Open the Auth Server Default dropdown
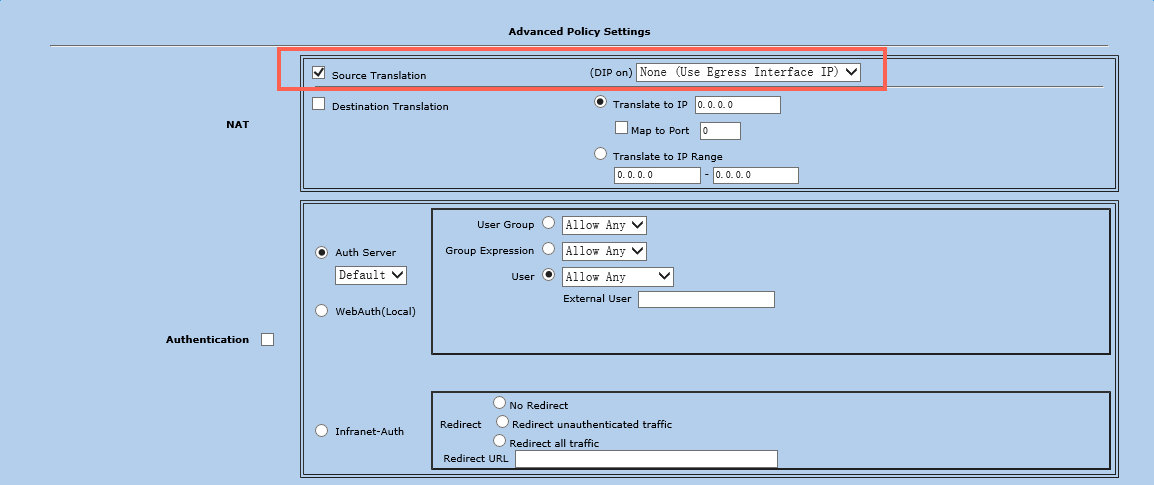 pos(370,275)
